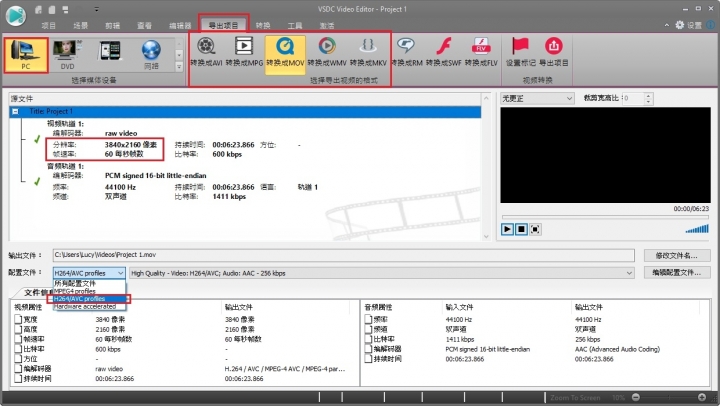Image resolution: width=720 pixels, height=406 pixels.
Task: Open the 激活 ribbon tab
Action: [327, 25]
